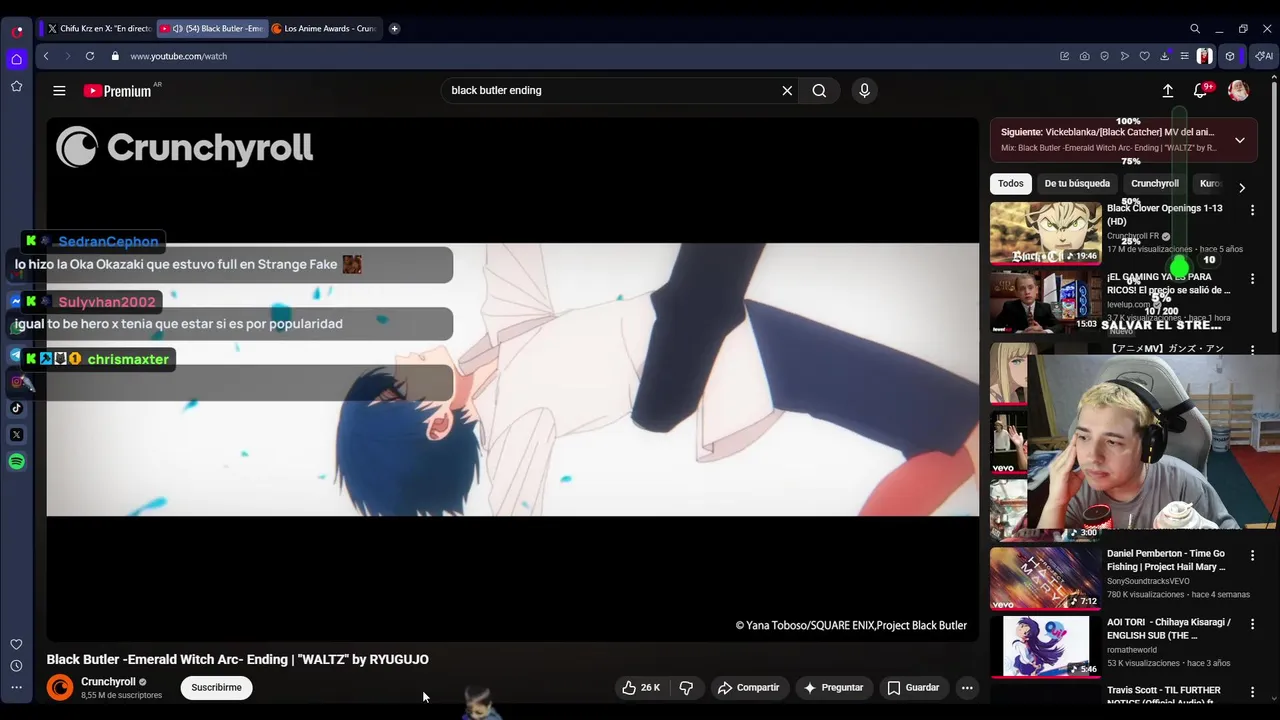Open the Crunchyroll channel name link

(x=108, y=682)
